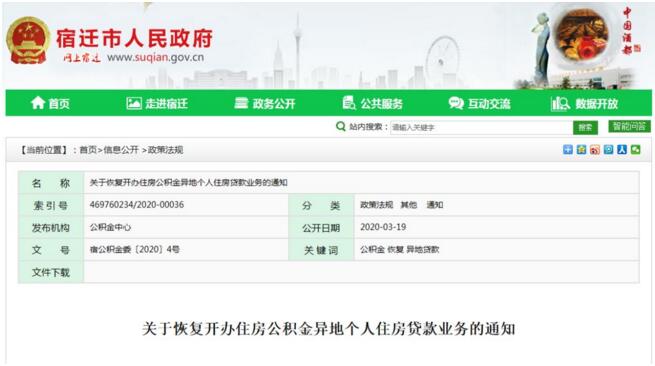Open the 智能问答 button
655x366 pixels.
(x=629, y=126)
